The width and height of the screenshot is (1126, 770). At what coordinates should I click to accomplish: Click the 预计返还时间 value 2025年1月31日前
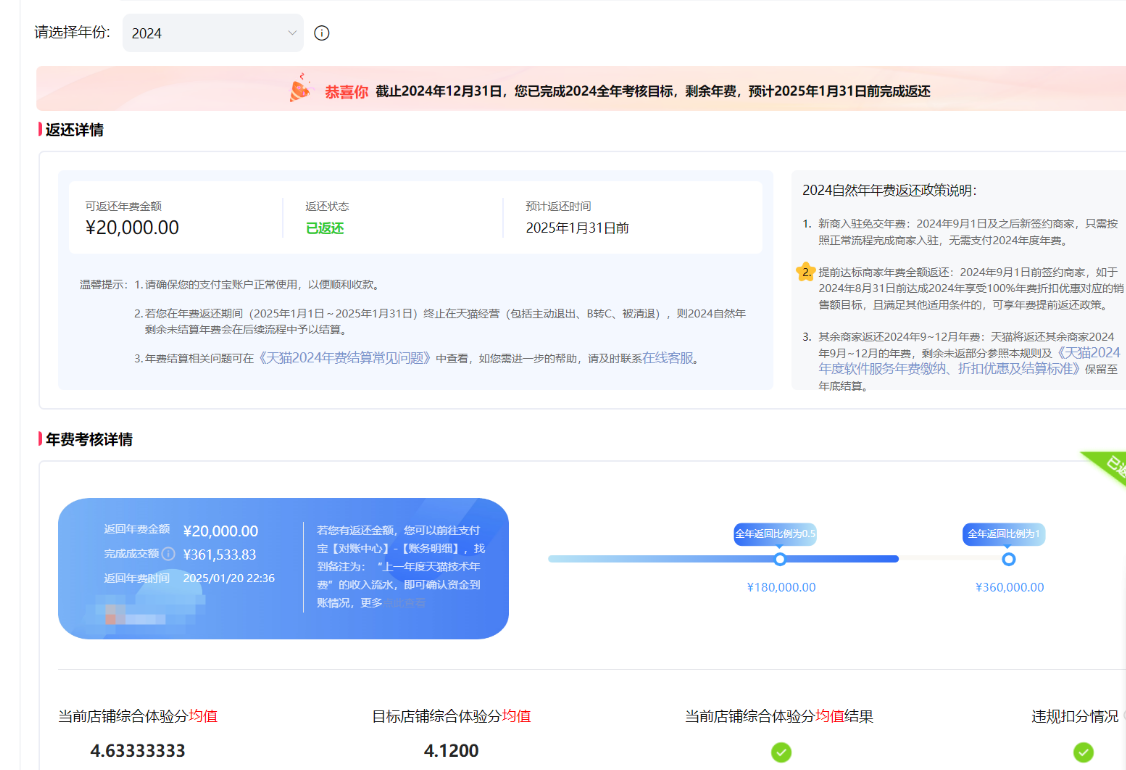(577, 228)
